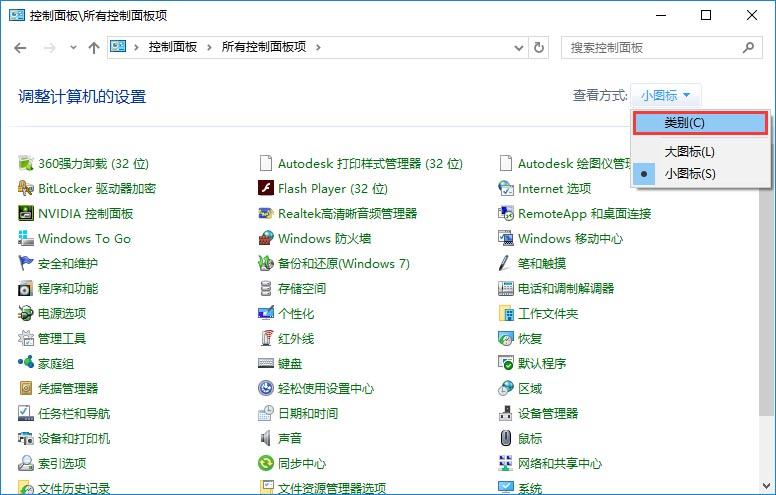Image resolution: width=776 pixels, height=495 pixels.
Task: Click the window title control panel icon
Action: tap(17, 15)
